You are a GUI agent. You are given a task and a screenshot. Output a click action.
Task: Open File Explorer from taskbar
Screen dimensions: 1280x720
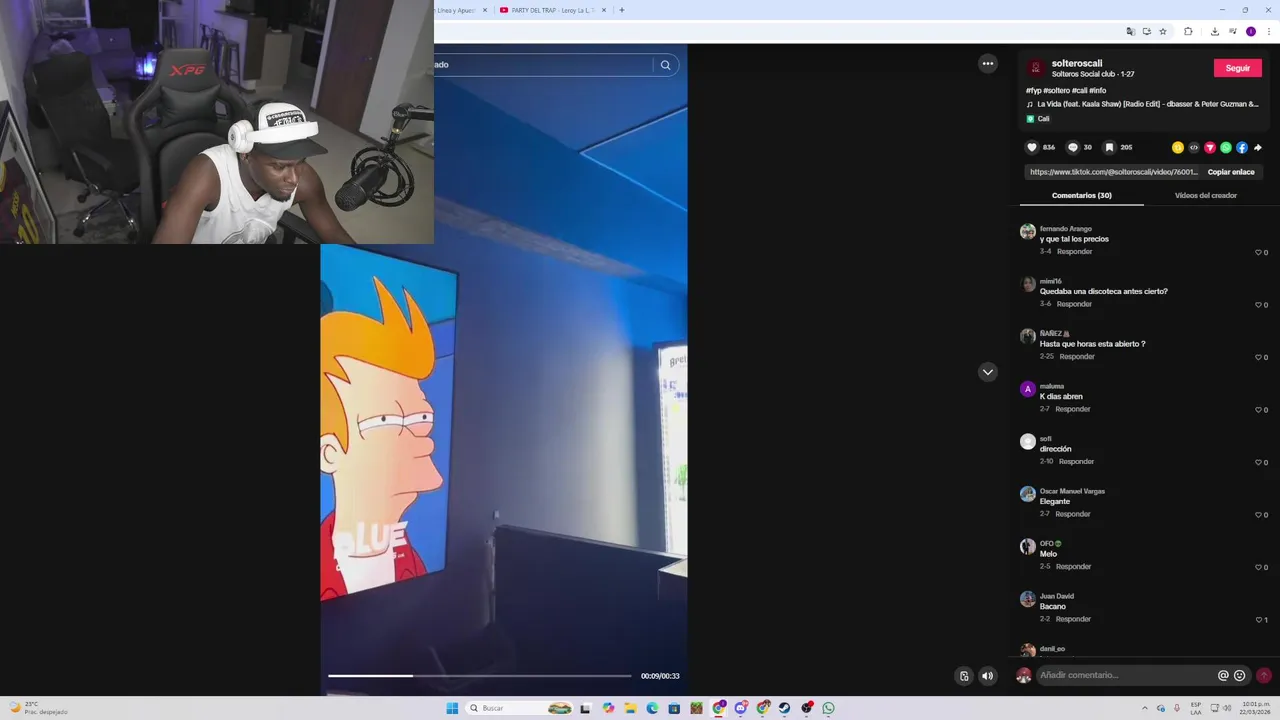point(630,708)
